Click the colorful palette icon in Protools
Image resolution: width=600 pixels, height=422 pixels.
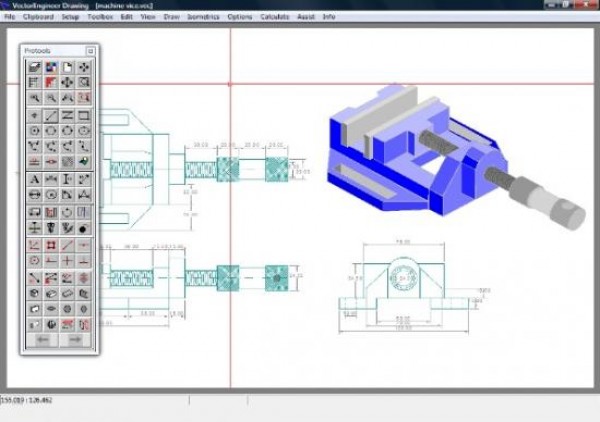51,67
